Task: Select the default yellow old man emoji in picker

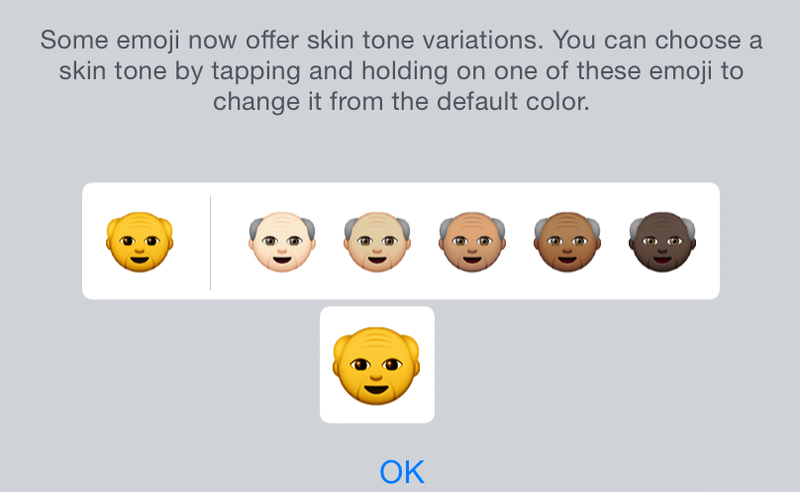Action: pyautogui.click(x=139, y=241)
